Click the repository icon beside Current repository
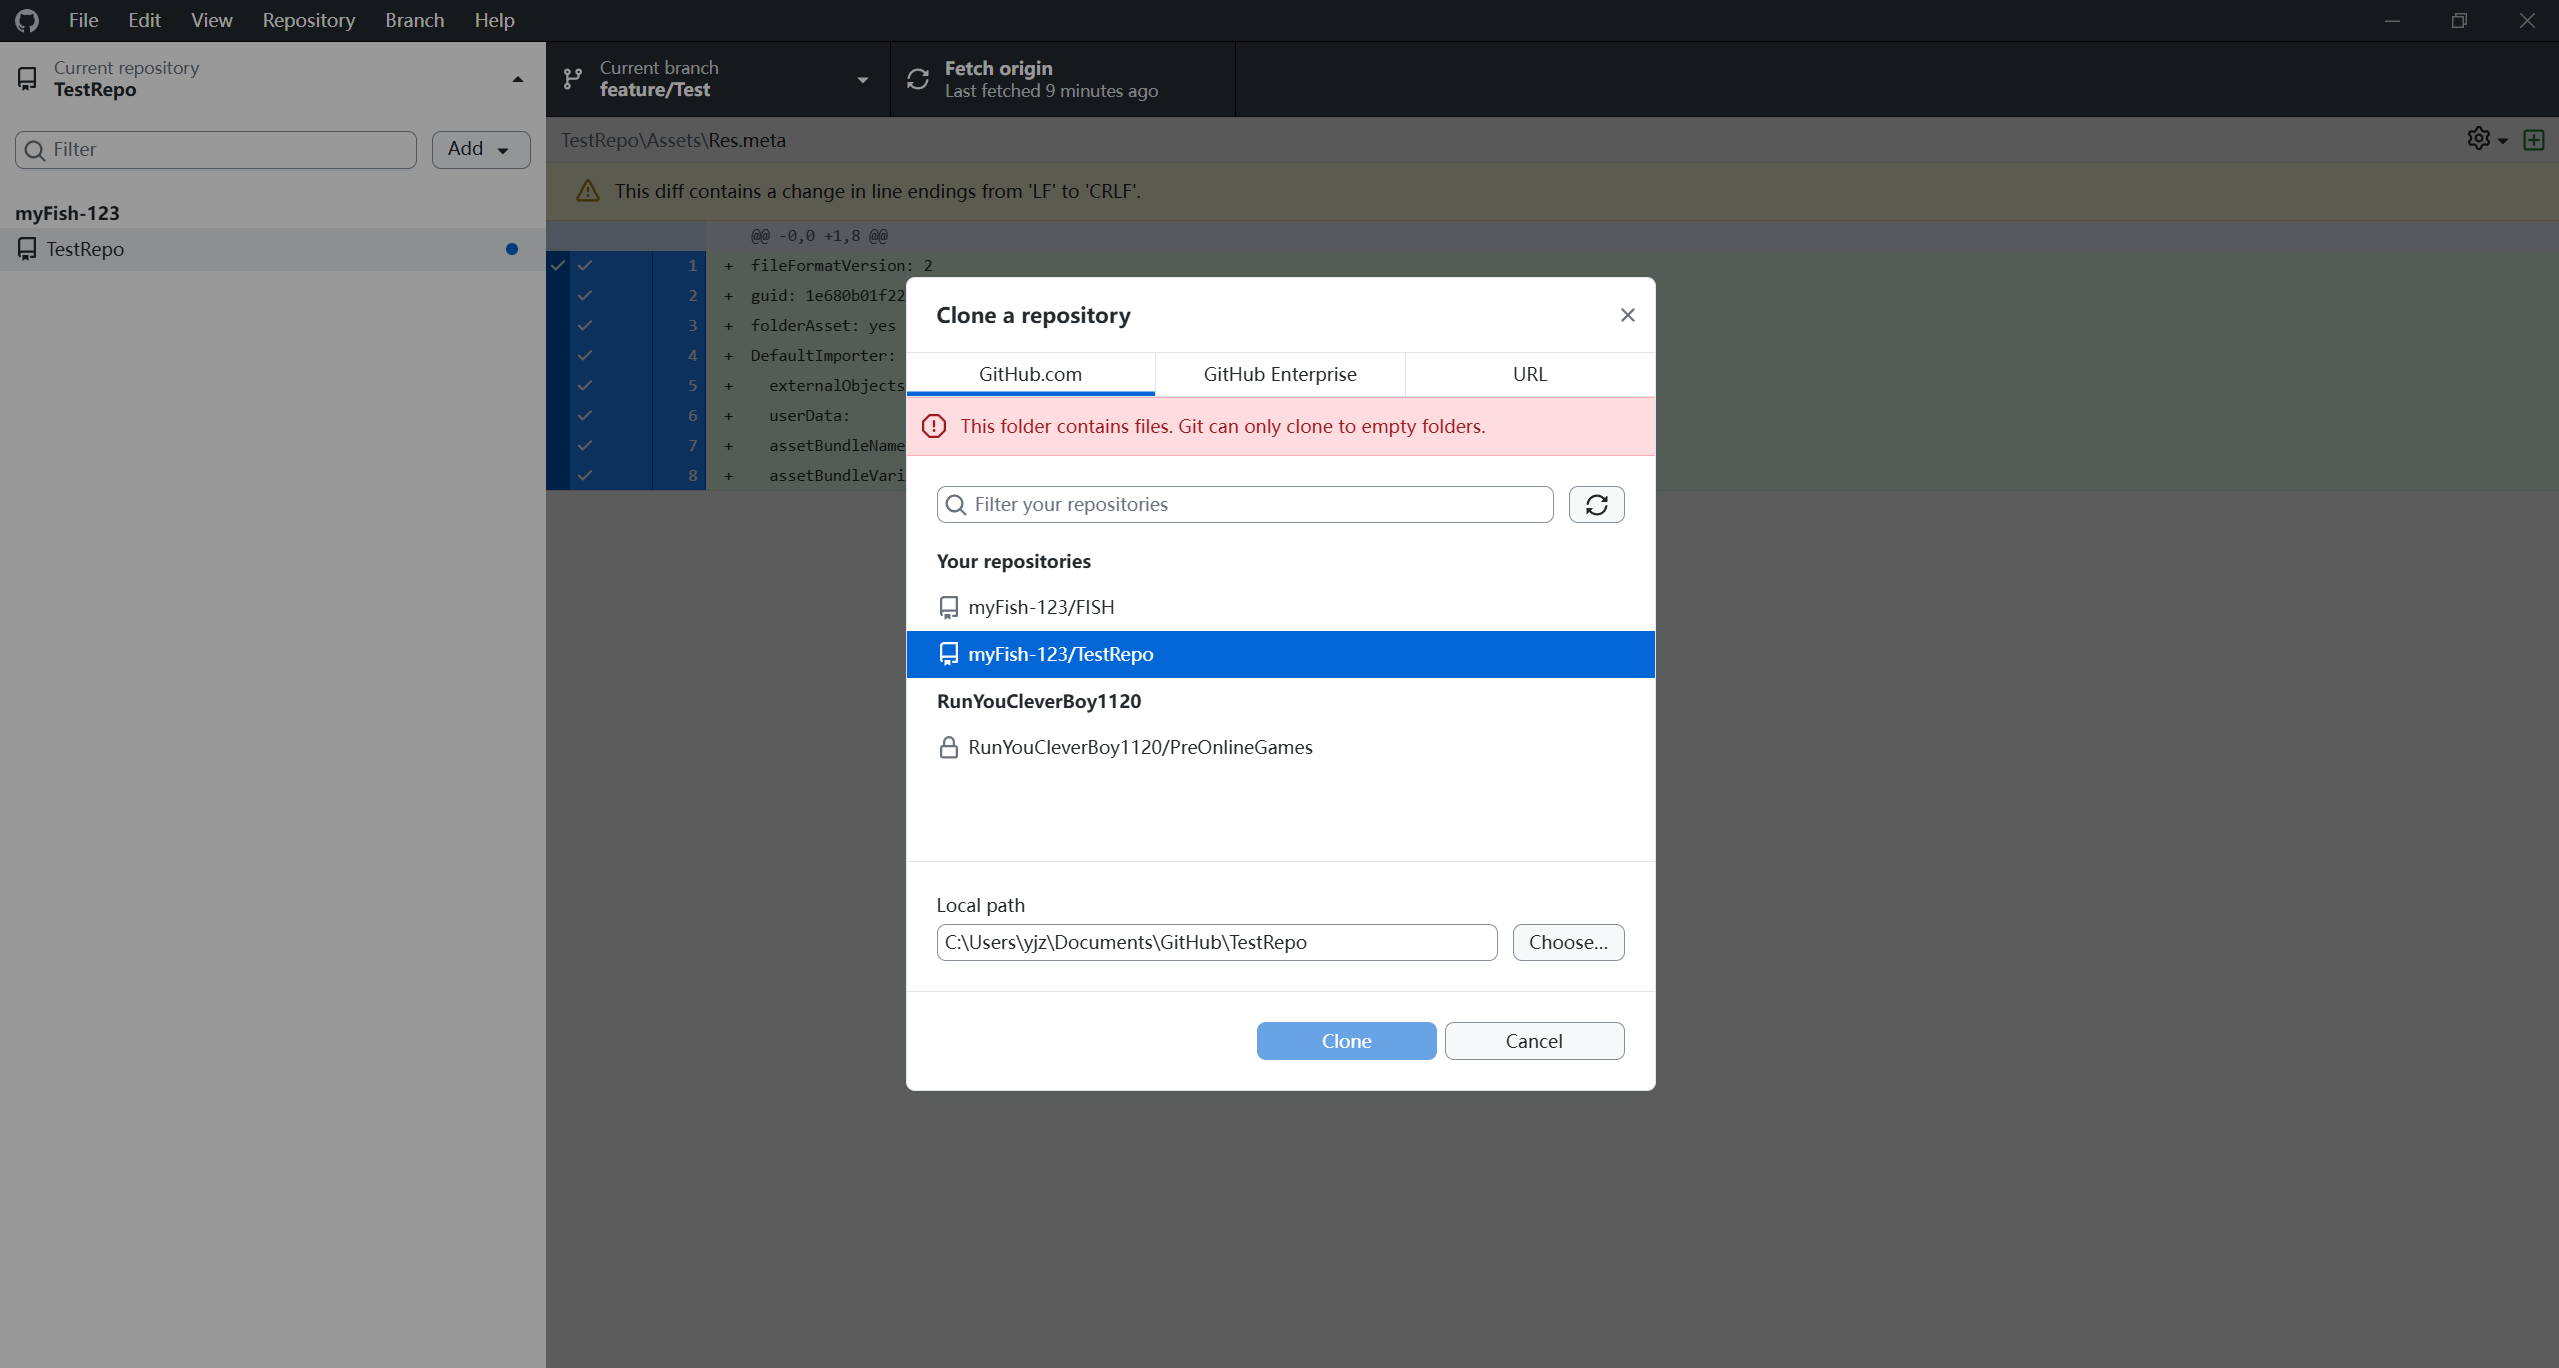The height and width of the screenshot is (1368, 2559). pos(27,79)
